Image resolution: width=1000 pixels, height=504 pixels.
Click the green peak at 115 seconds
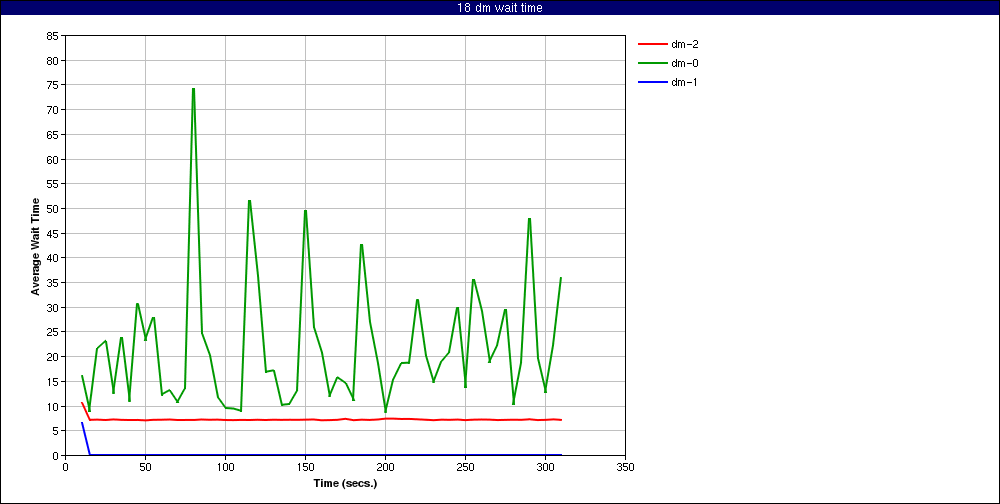[x=249, y=201]
